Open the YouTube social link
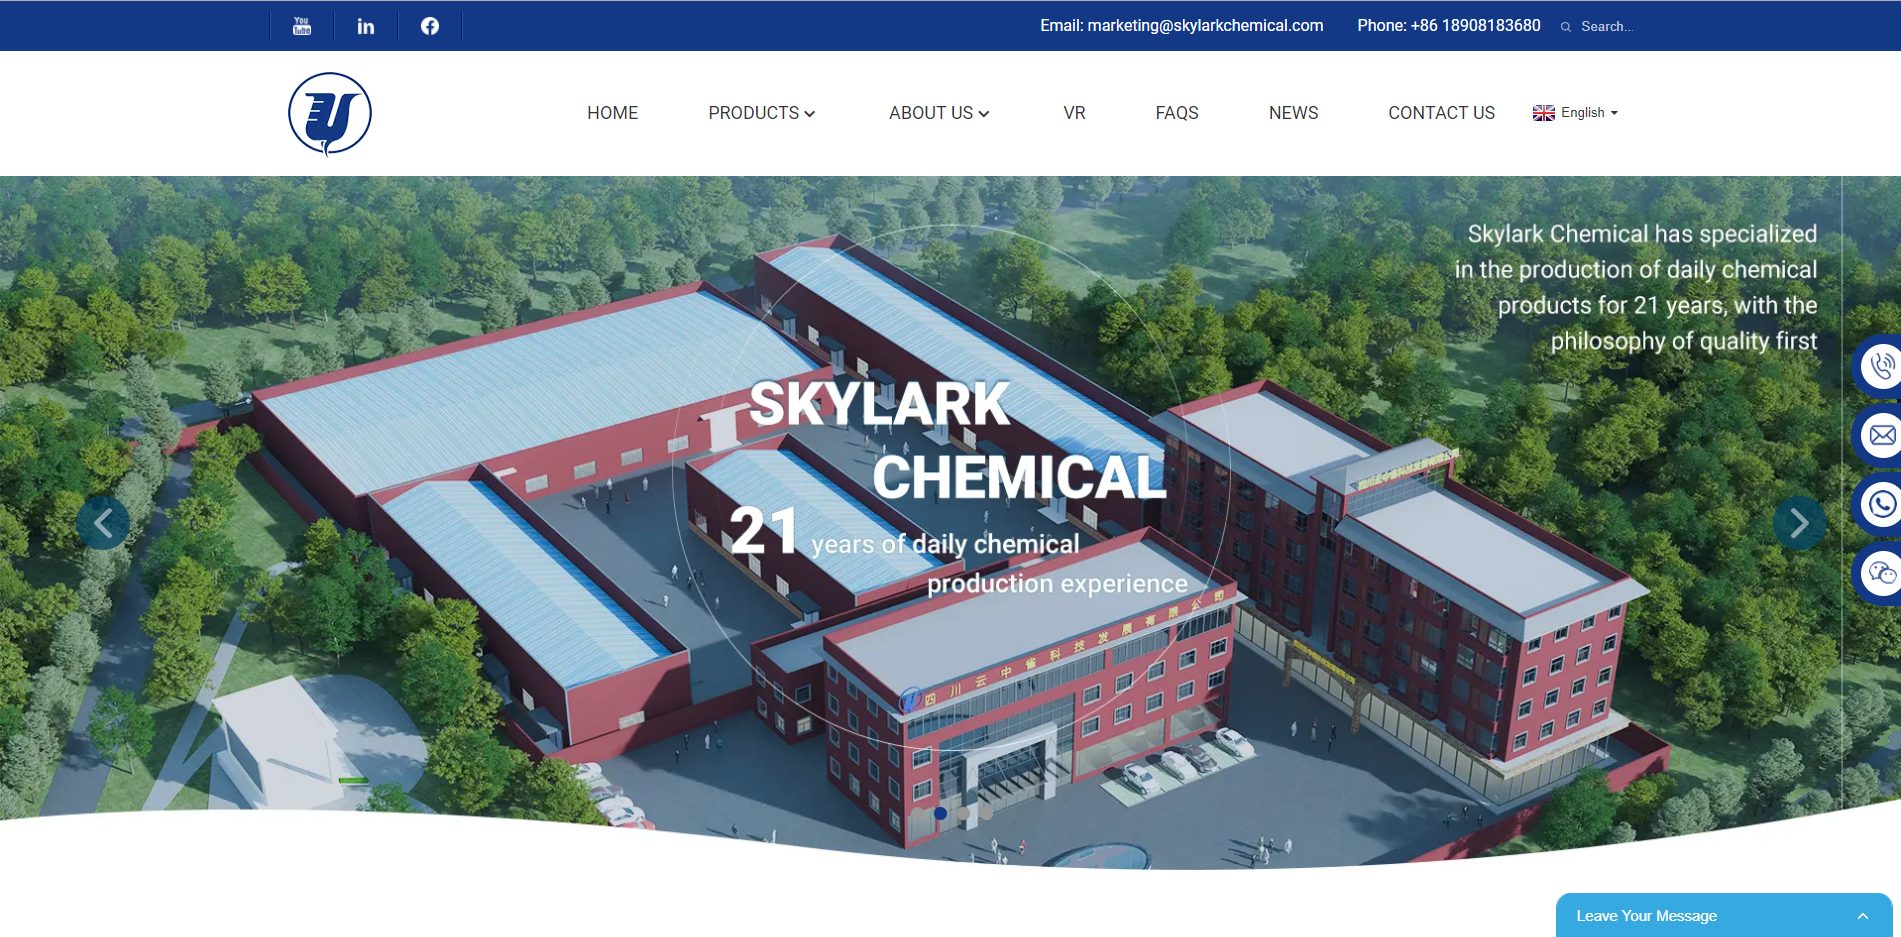The width and height of the screenshot is (1901, 937). [x=301, y=26]
